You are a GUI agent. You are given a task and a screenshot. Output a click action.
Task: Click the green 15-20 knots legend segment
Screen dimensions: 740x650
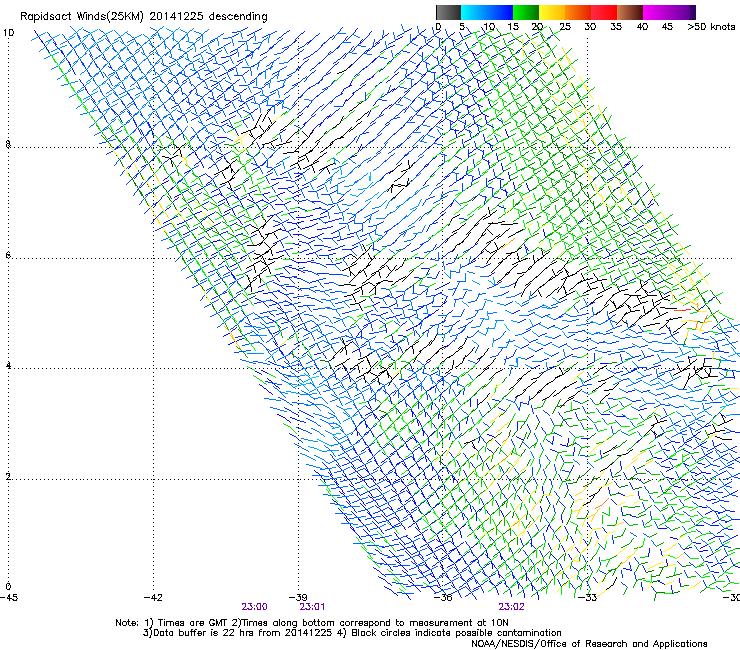coord(526,12)
